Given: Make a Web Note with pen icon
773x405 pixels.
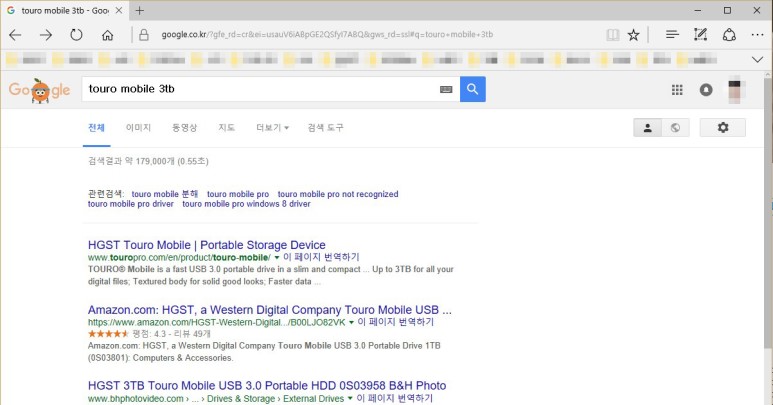Looking at the screenshot, I should 701,34.
